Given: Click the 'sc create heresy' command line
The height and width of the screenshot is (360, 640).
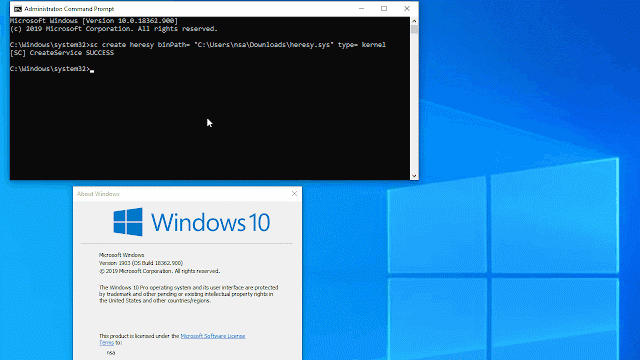Looking at the screenshot, I should click(198, 44).
